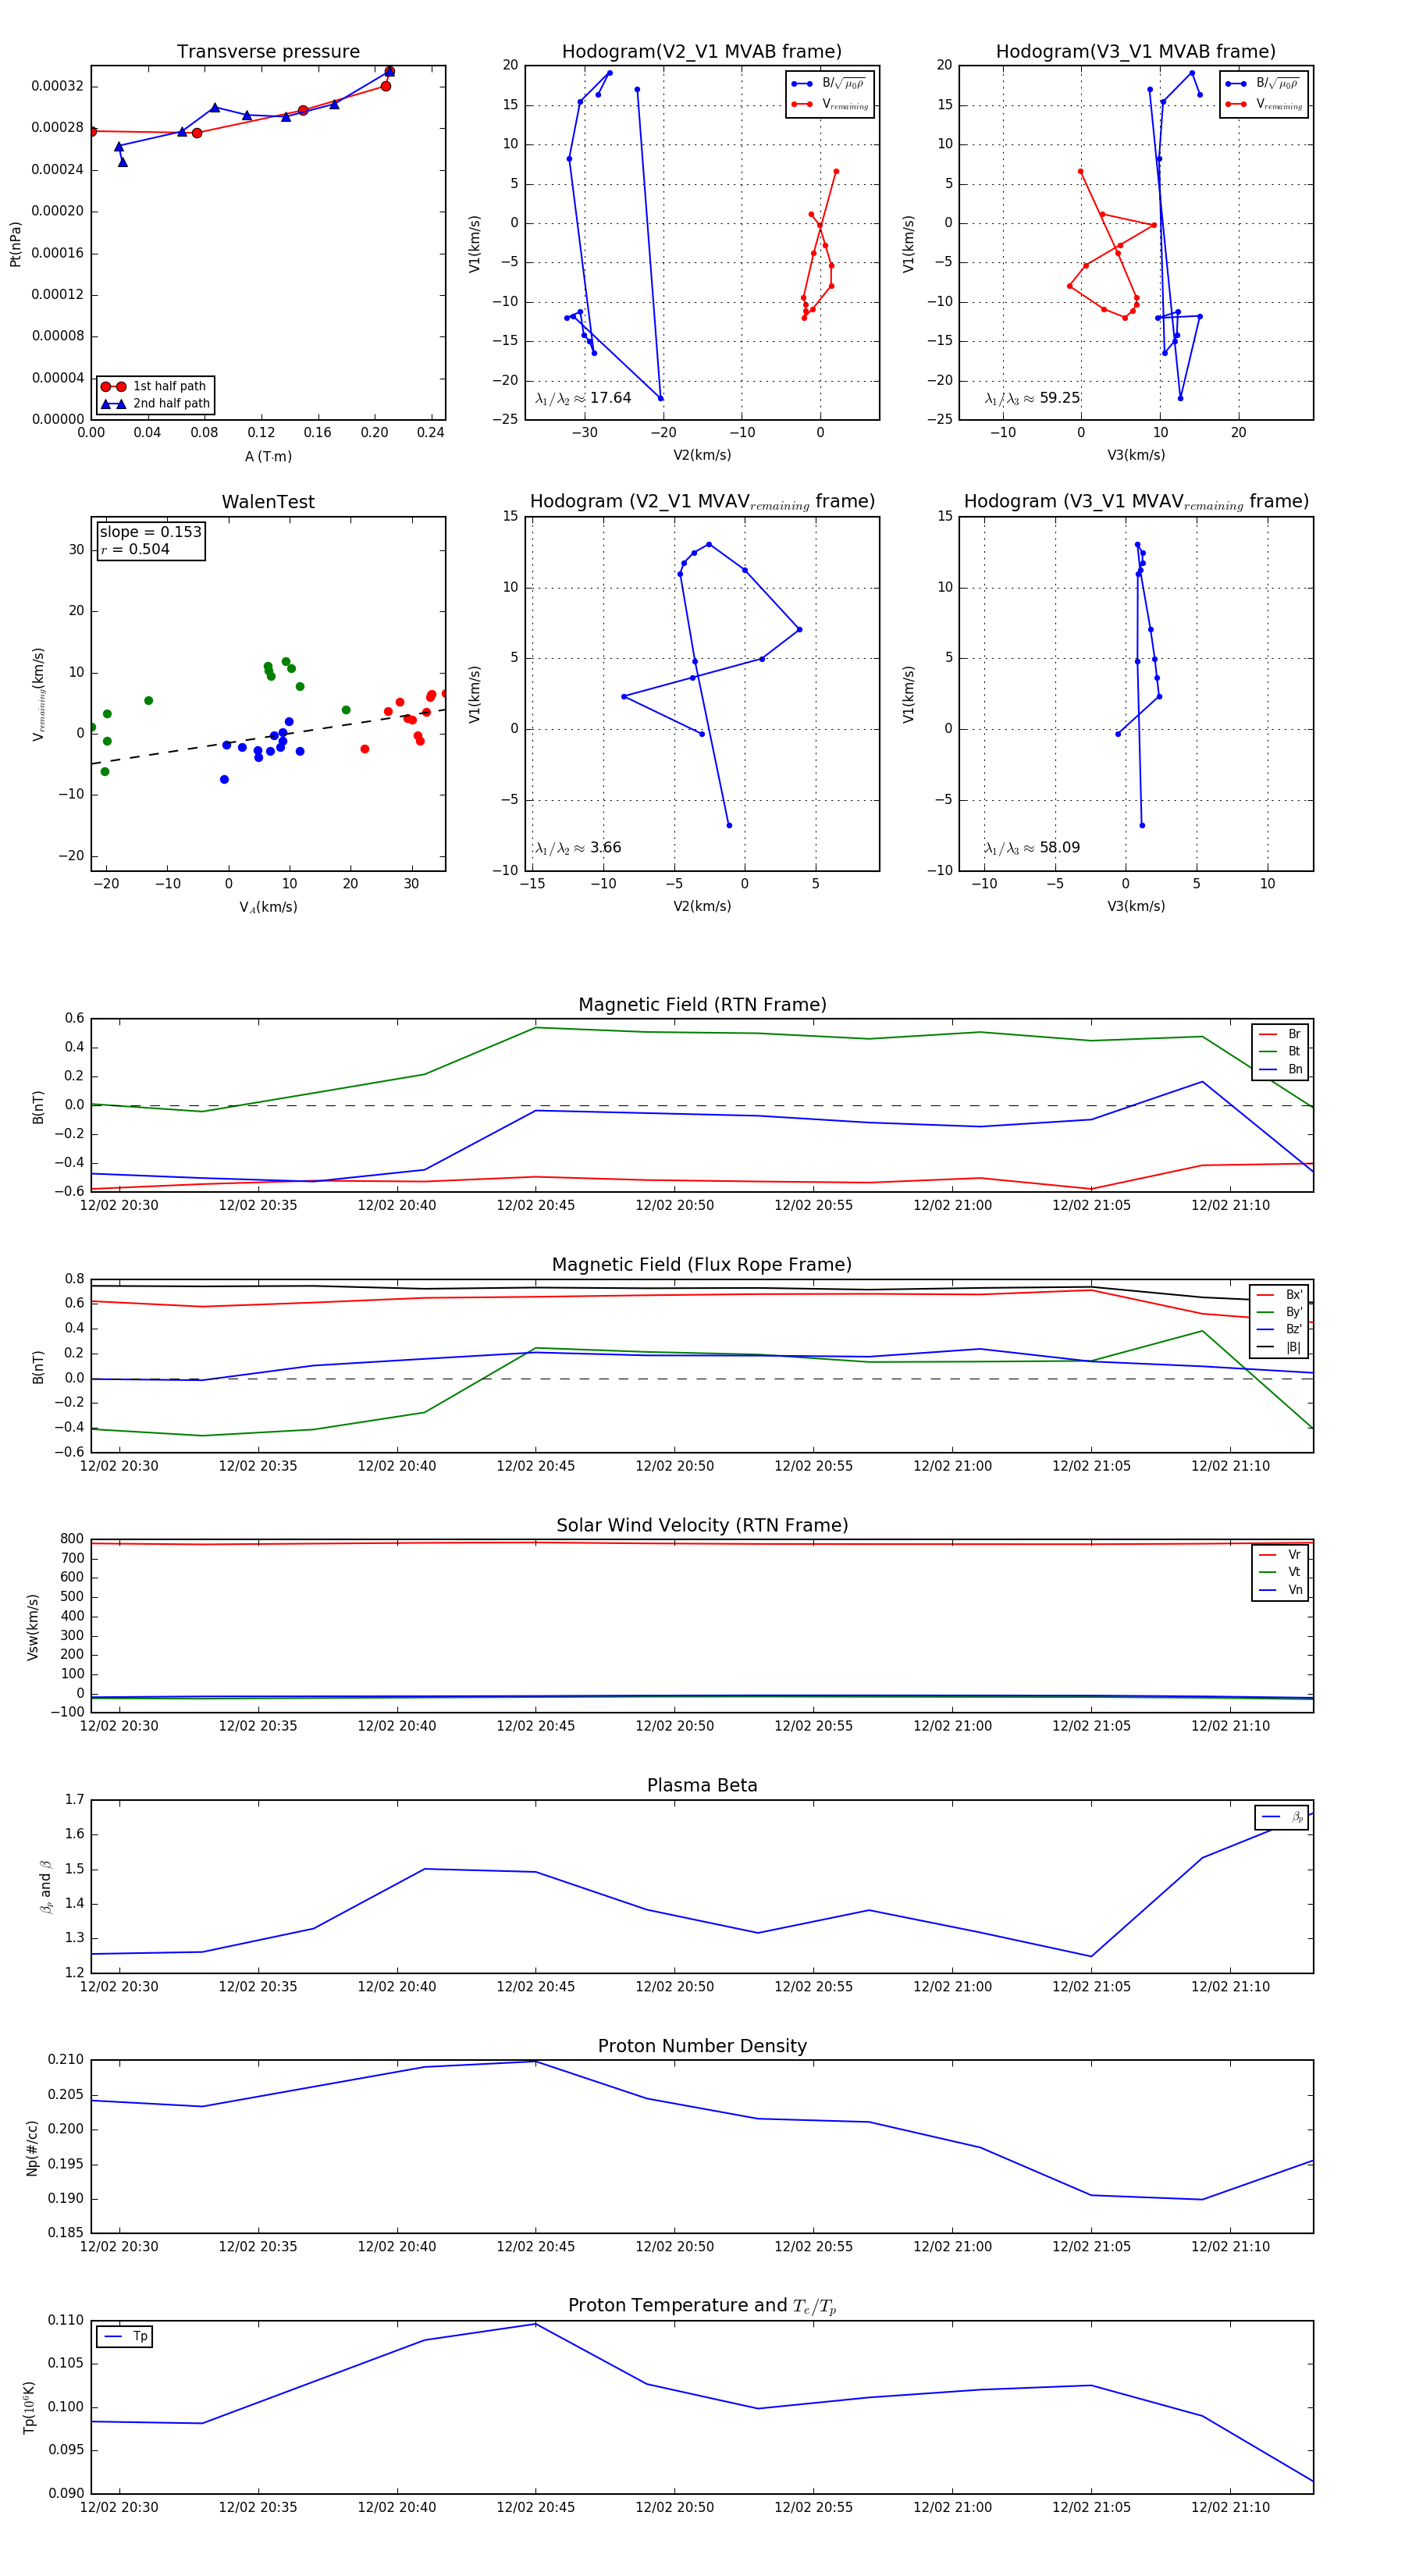Select the 'slope = 0.153' annotation
Screen dimensions: 1405x2576
click(150, 532)
